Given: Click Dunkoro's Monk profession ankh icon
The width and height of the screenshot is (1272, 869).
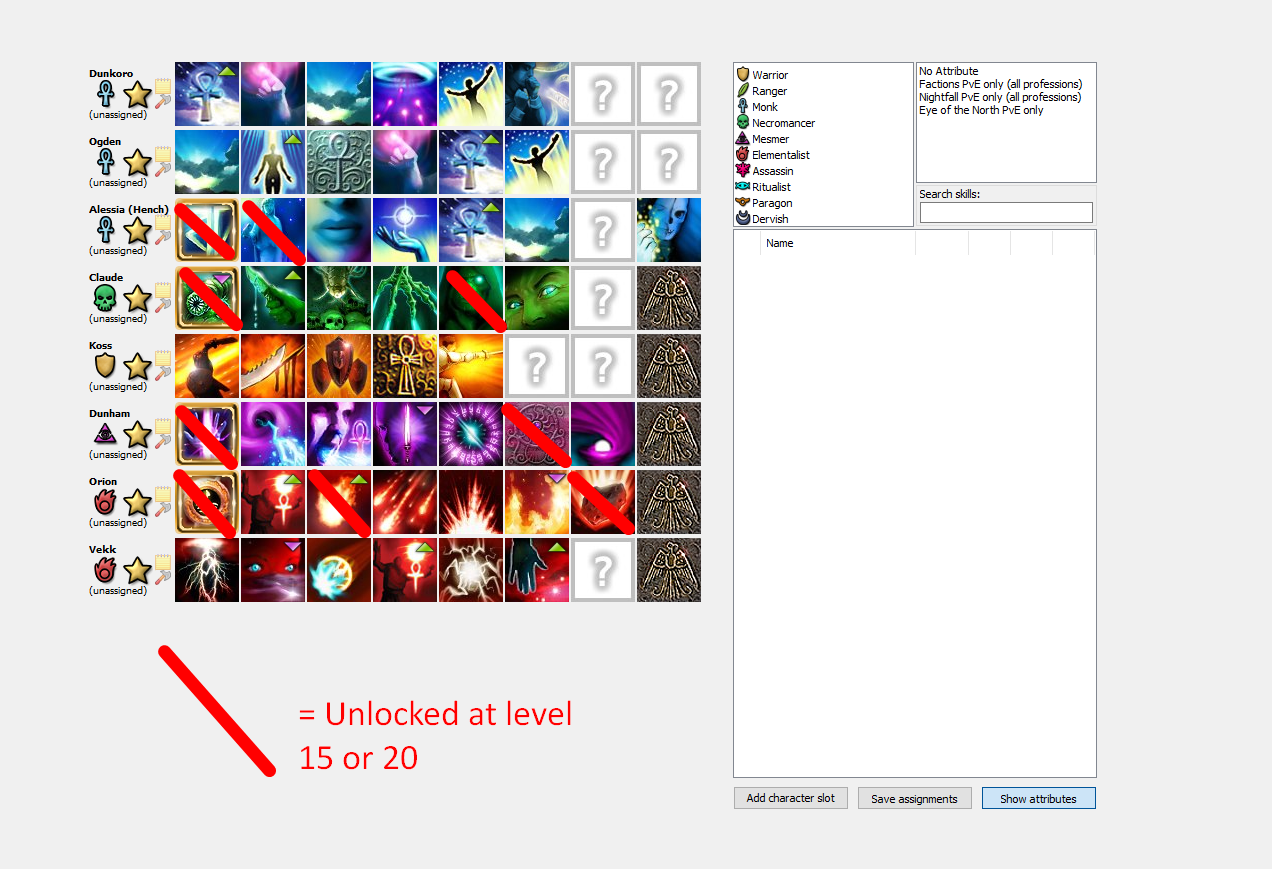Looking at the screenshot, I should pos(105,95).
